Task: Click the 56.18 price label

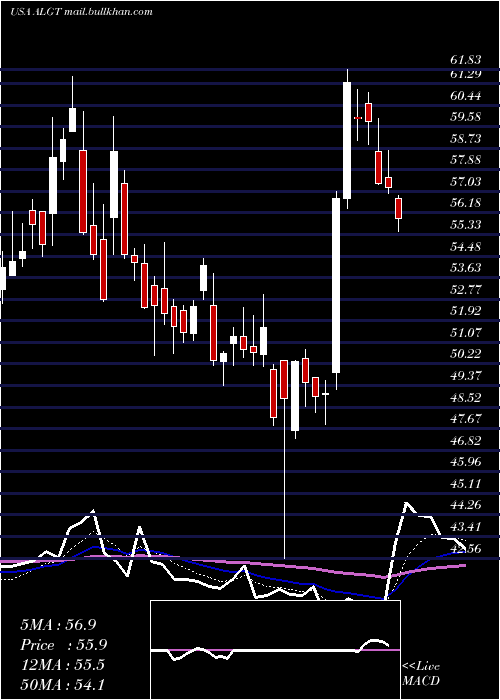Action: pos(466,203)
